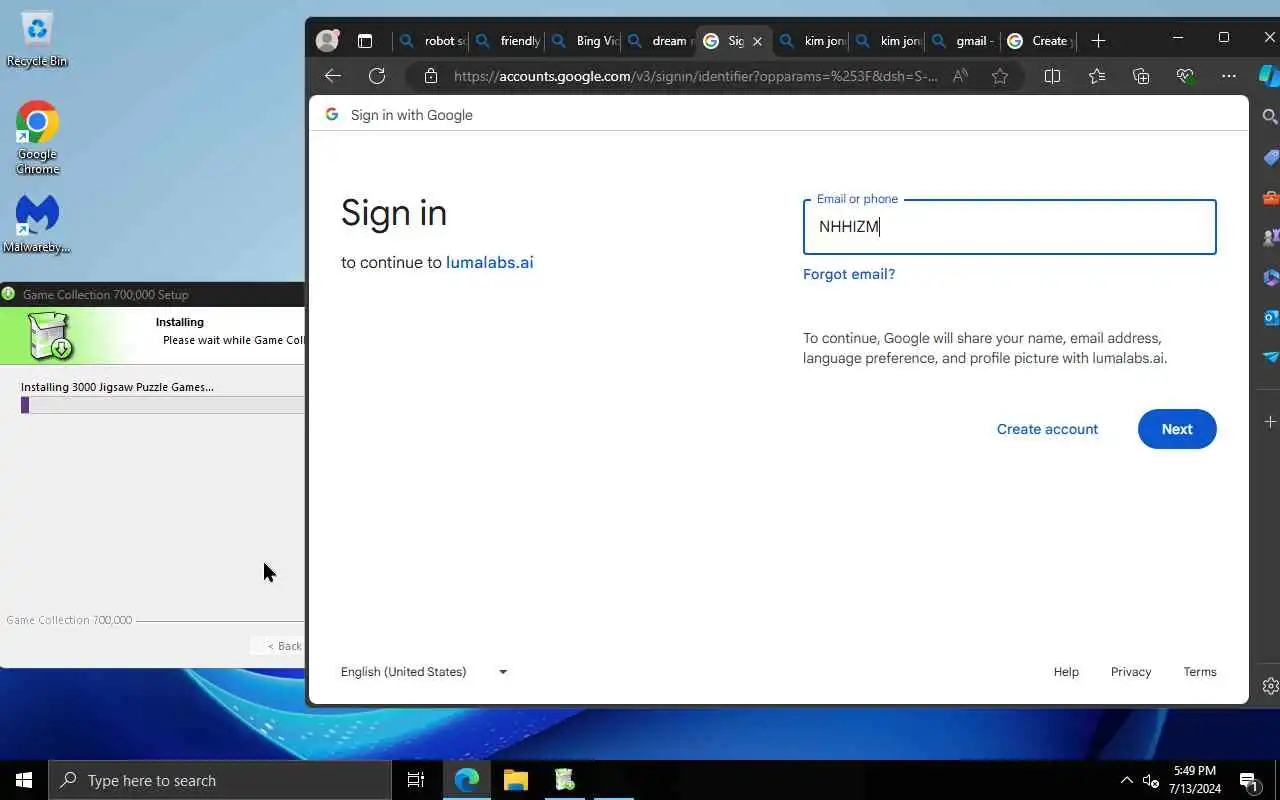This screenshot has height=800, width=1280.
Task: Click the installer icon in taskbar
Action: click(x=565, y=780)
